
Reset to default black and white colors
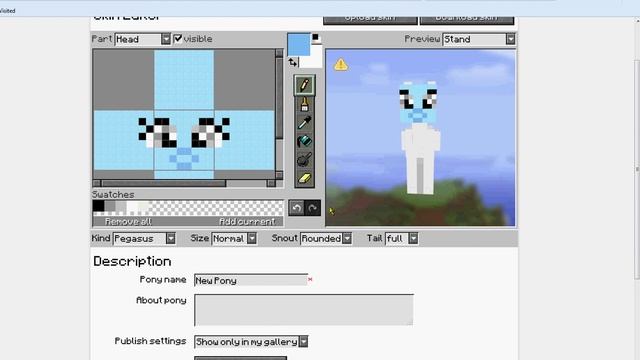coord(316,38)
